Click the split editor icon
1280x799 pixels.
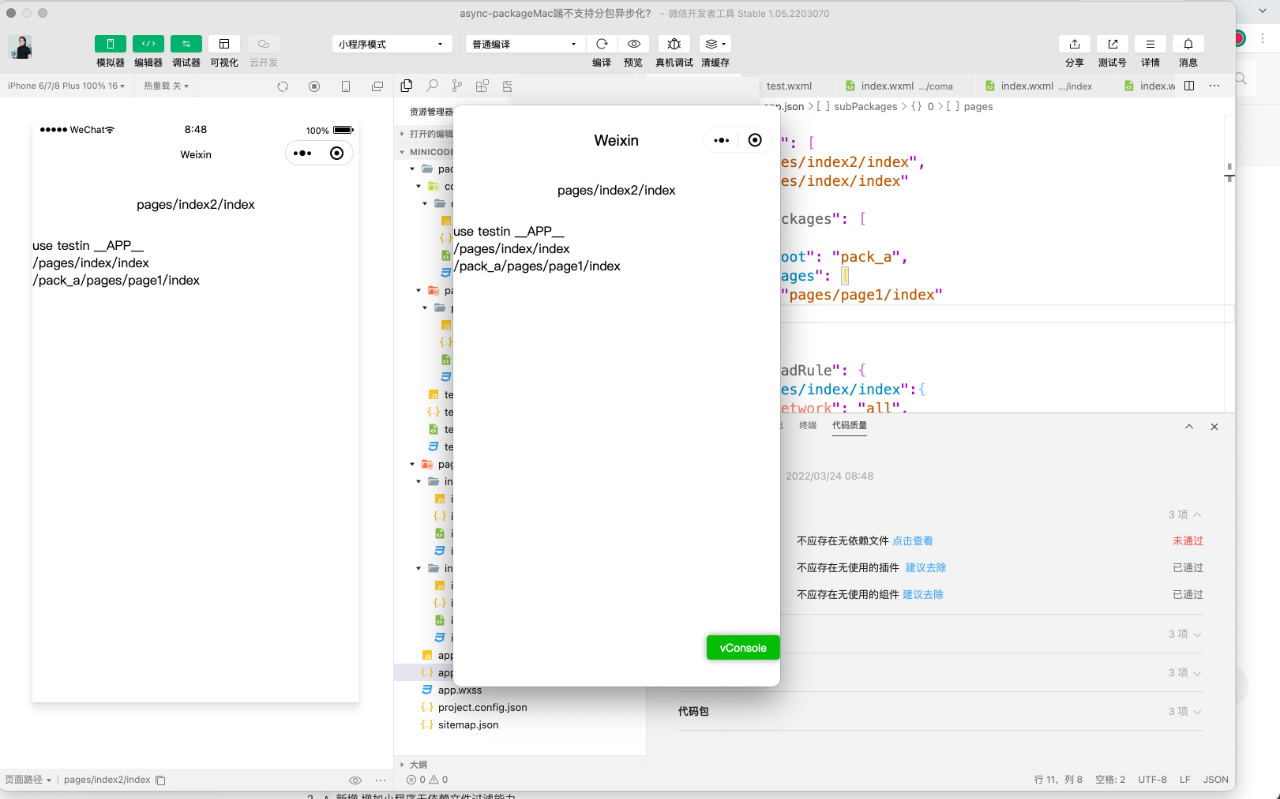pyautogui.click(x=1189, y=86)
